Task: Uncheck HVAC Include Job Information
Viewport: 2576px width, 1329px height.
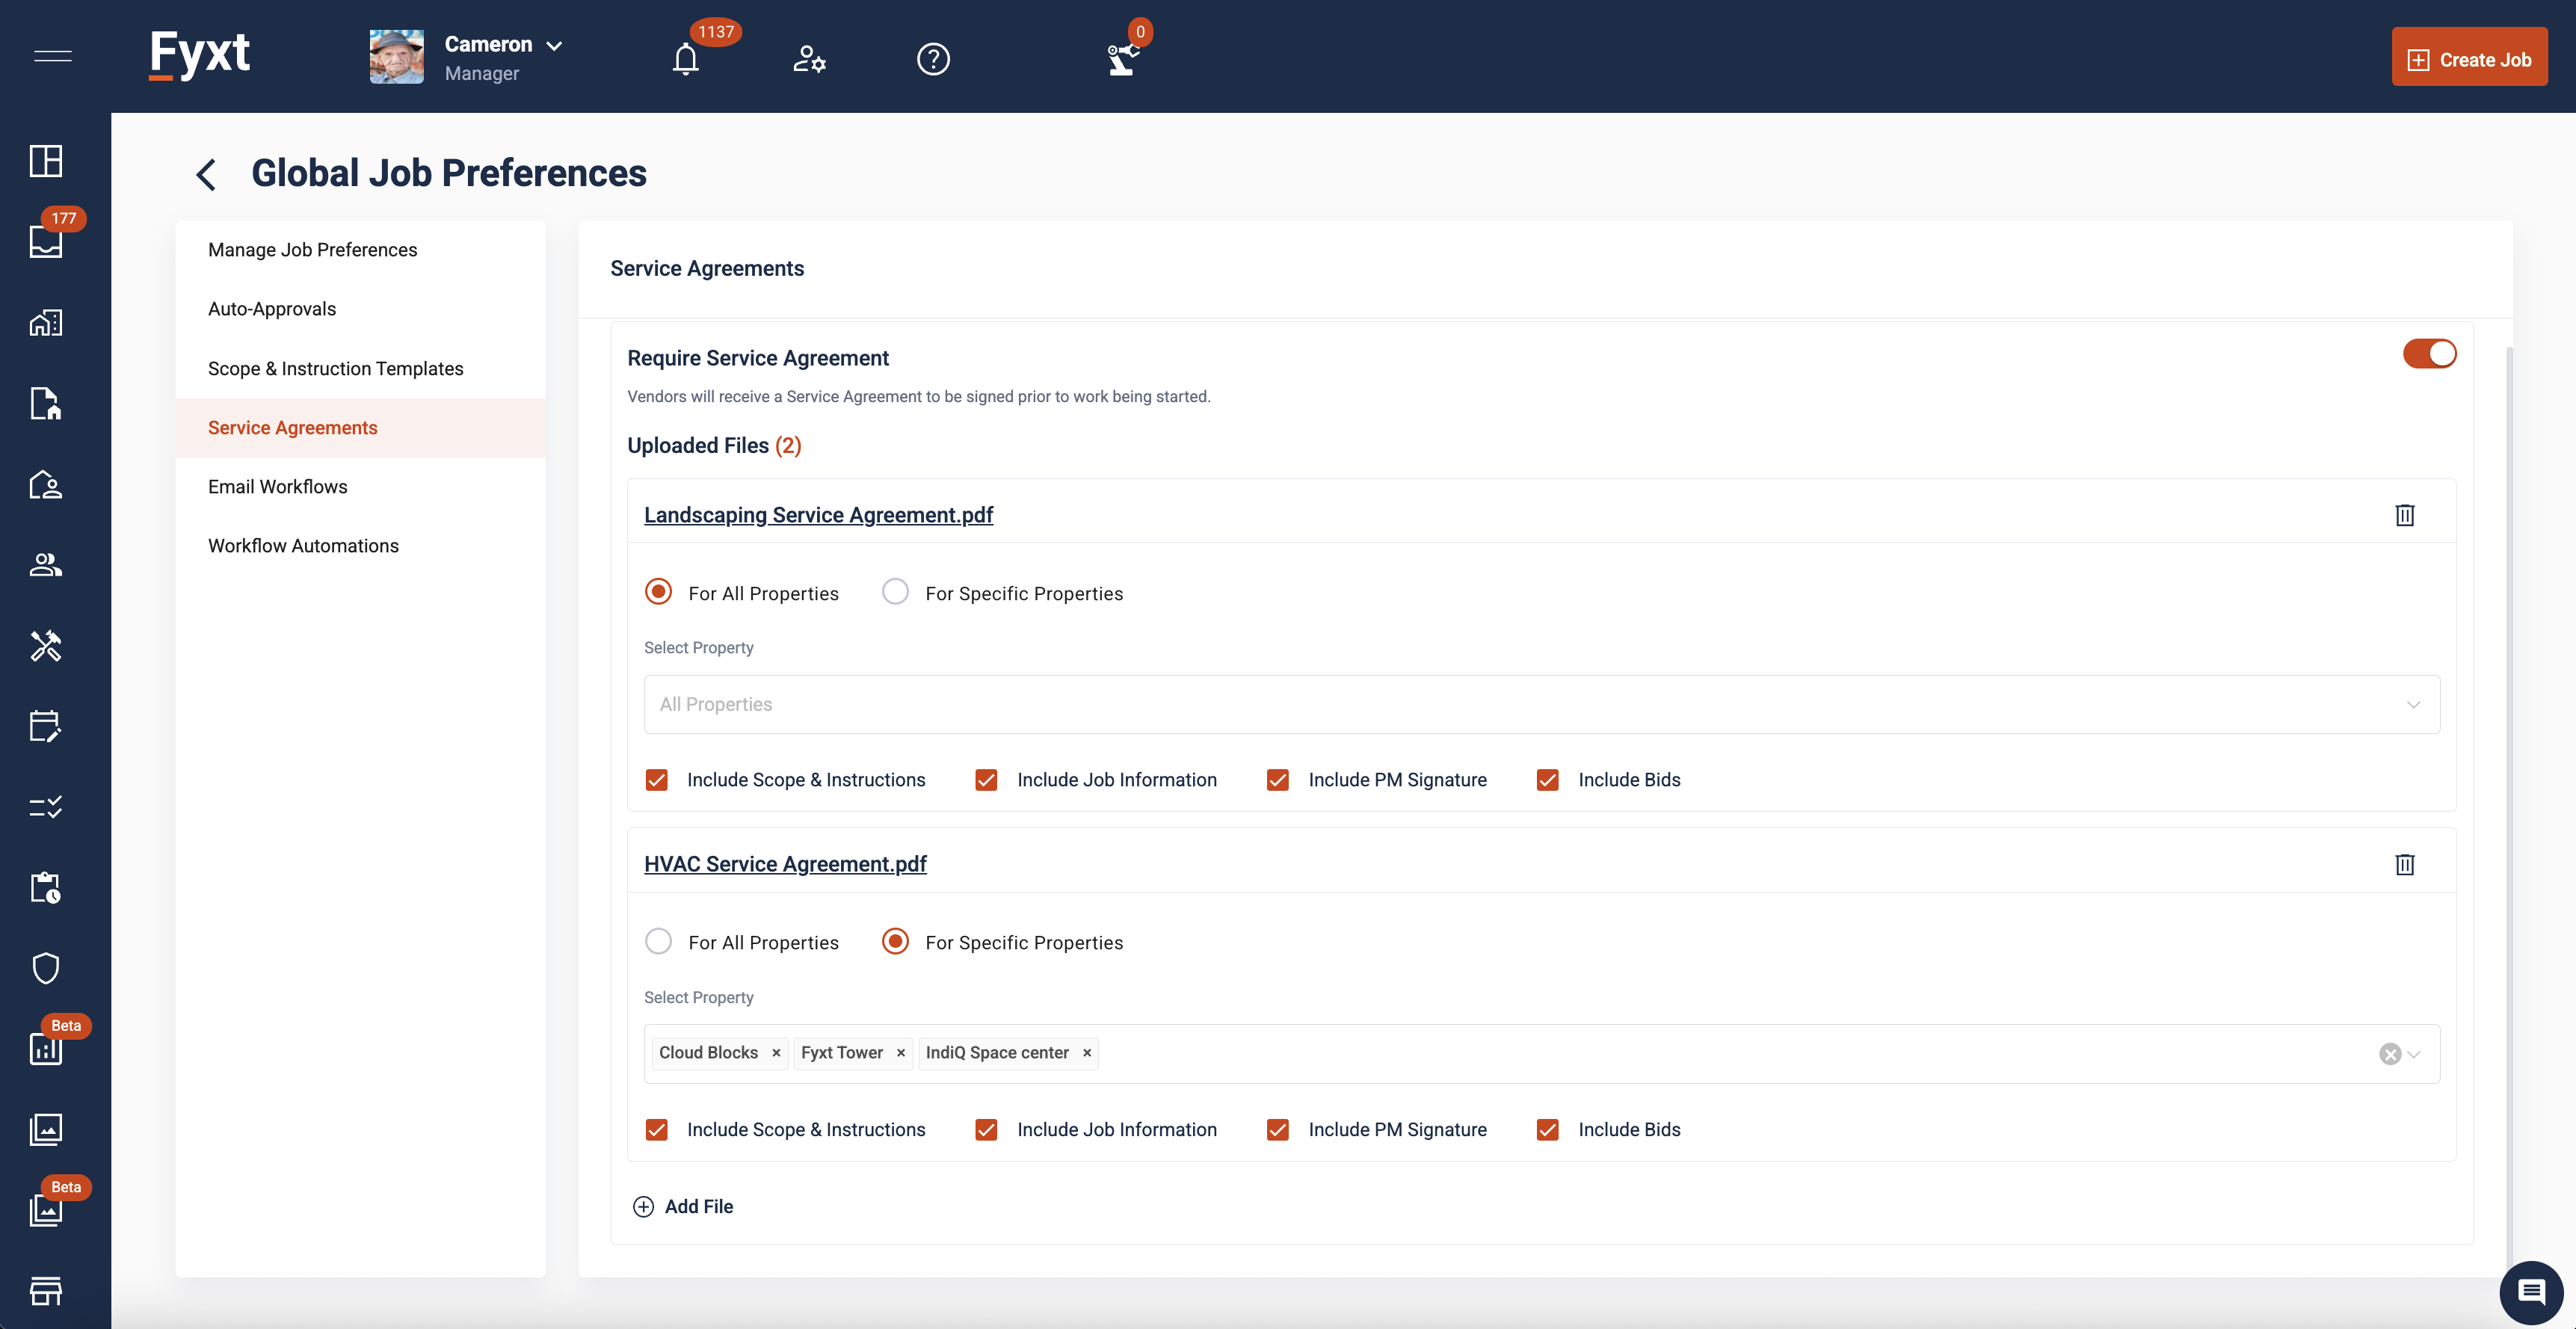Action: pyautogui.click(x=986, y=1130)
